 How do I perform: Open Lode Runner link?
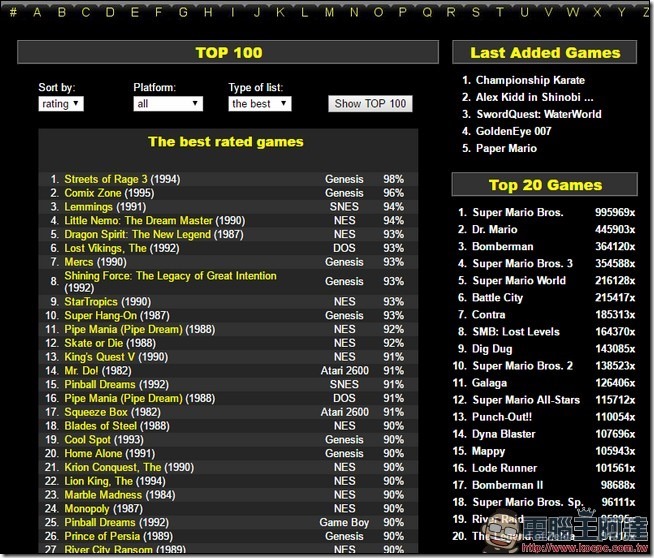[x=504, y=468]
